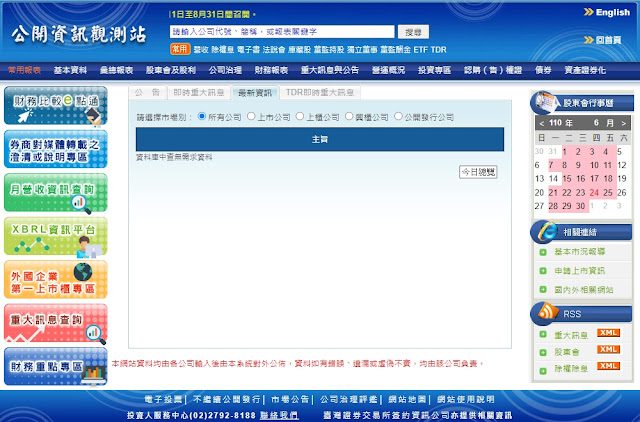Click the green plus icon beside 國內外相關網站

(543, 289)
